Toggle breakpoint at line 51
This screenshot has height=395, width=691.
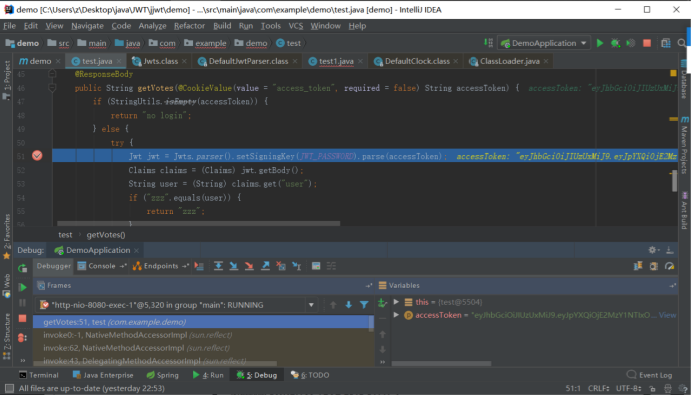pos(37,155)
